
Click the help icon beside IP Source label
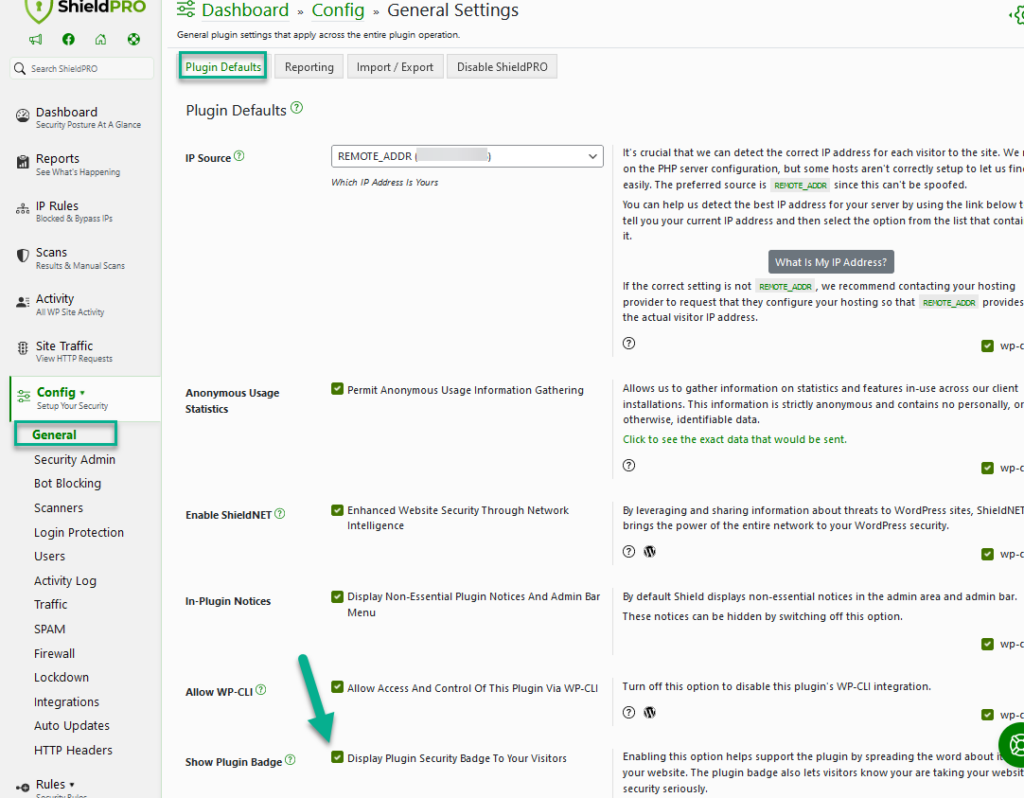click(239, 157)
